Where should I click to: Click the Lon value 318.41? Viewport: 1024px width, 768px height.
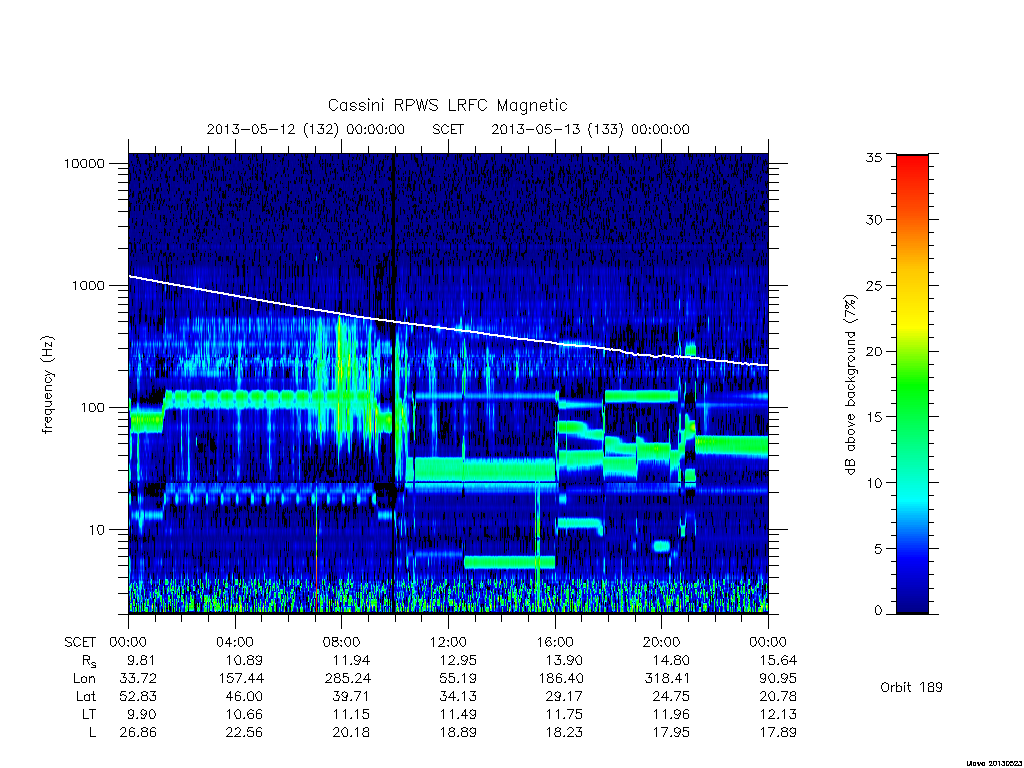pos(667,679)
